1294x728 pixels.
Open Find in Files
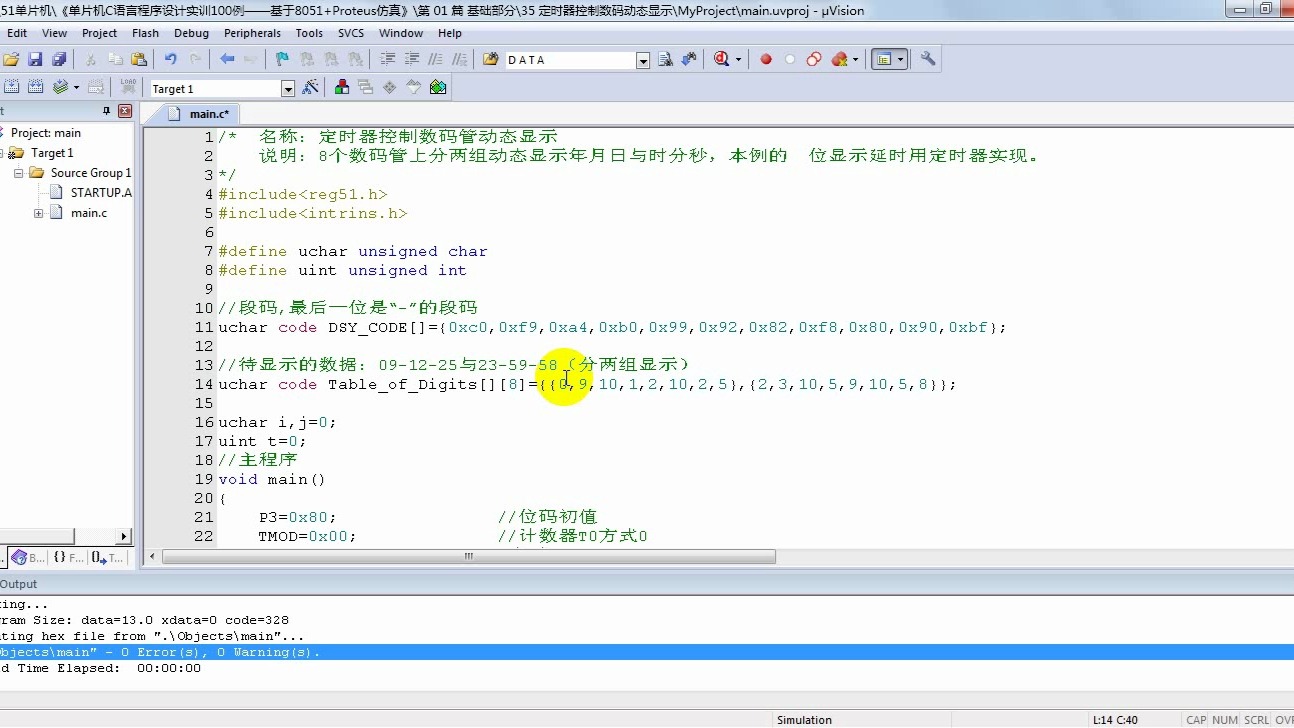tap(491, 60)
